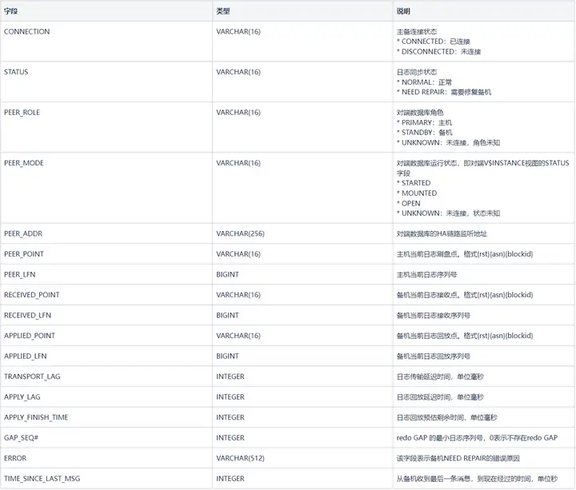Click the RECEIVED_POINT field name
Image resolution: width=576 pixels, height=490 pixels.
[x=32, y=295]
